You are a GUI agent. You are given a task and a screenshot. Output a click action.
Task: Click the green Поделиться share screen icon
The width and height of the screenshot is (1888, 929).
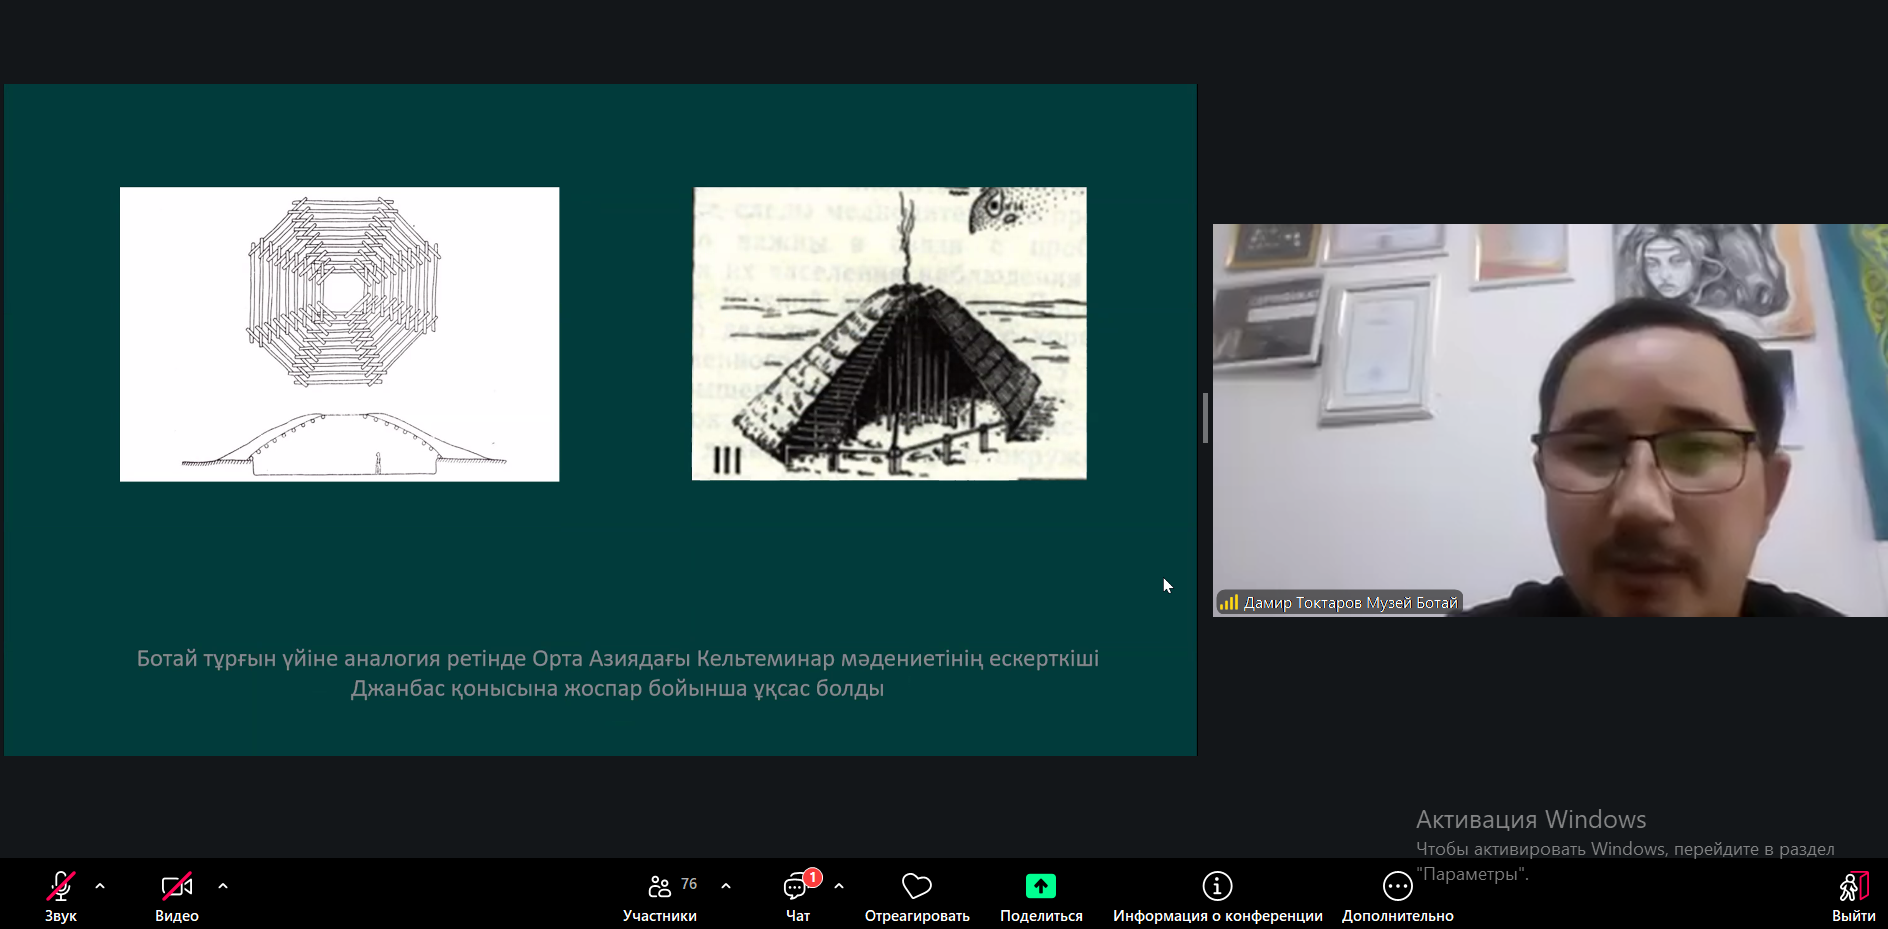click(x=1040, y=886)
